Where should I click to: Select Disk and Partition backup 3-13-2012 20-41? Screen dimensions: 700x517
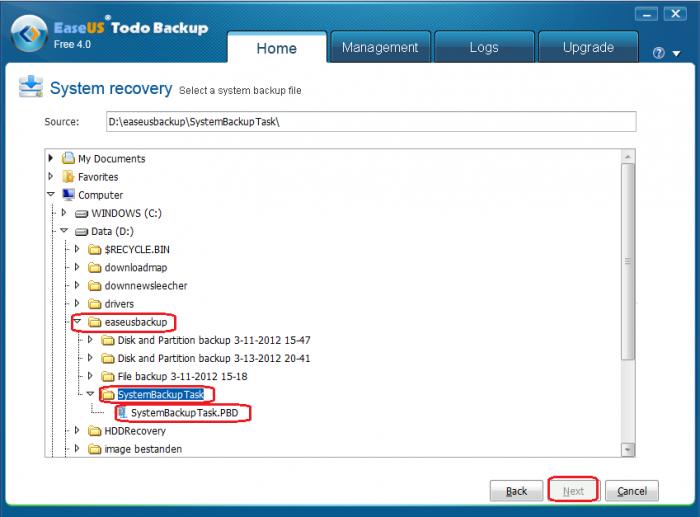coord(214,359)
